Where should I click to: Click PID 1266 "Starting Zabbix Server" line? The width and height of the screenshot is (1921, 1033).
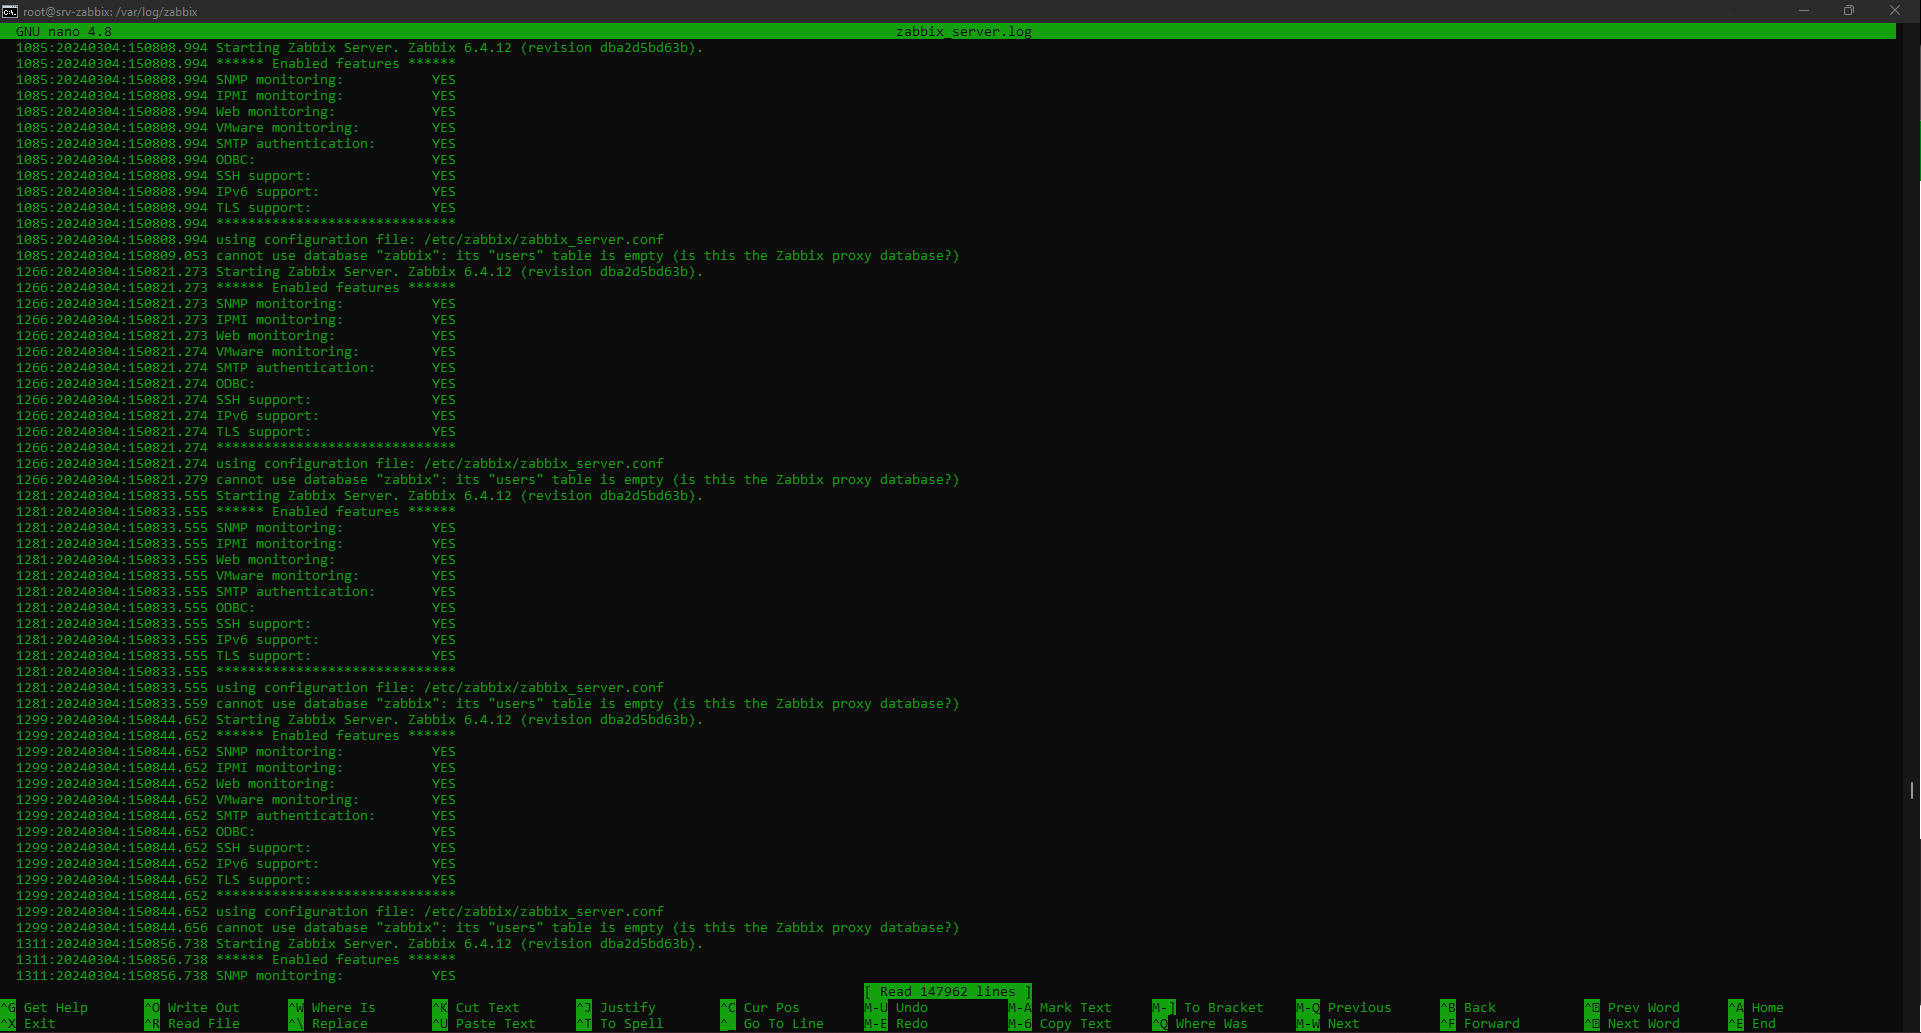tap(360, 272)
